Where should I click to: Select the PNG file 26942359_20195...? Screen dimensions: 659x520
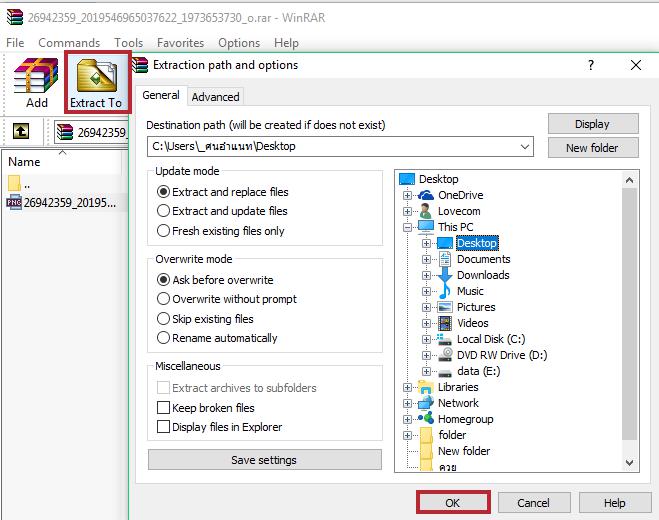[61, 203]
